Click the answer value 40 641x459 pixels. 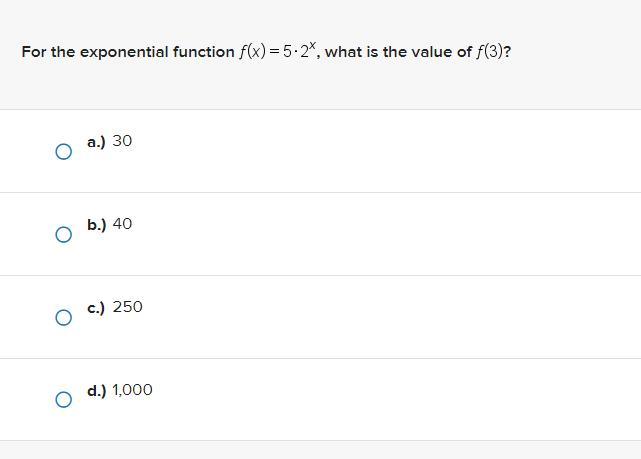click(122, 224)
